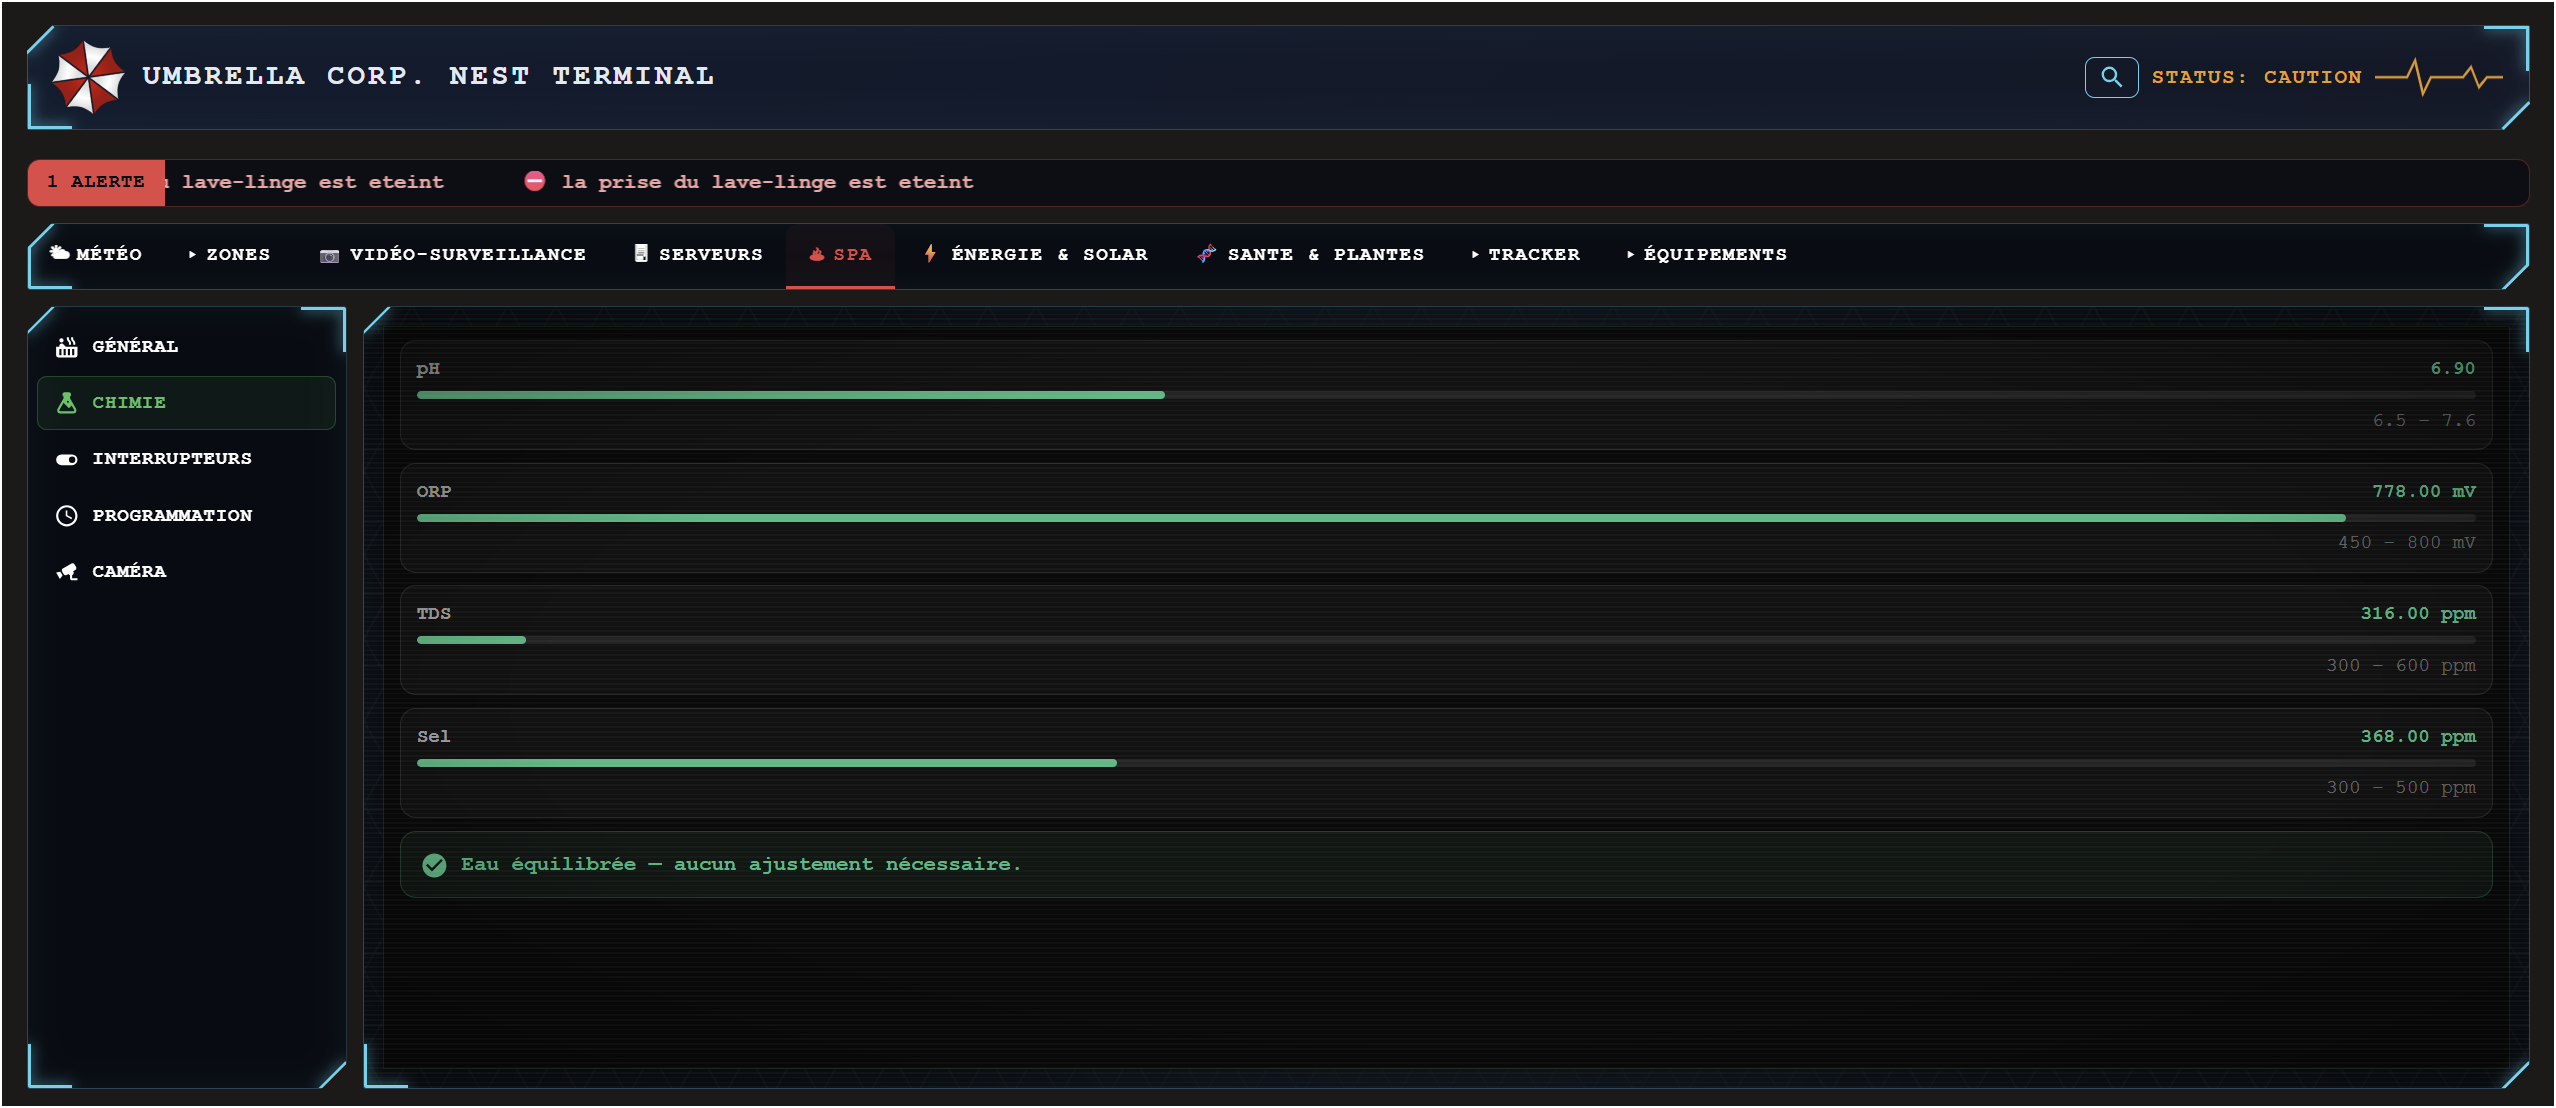Click the red spa icon in the navigation bar

pos(817,254)
